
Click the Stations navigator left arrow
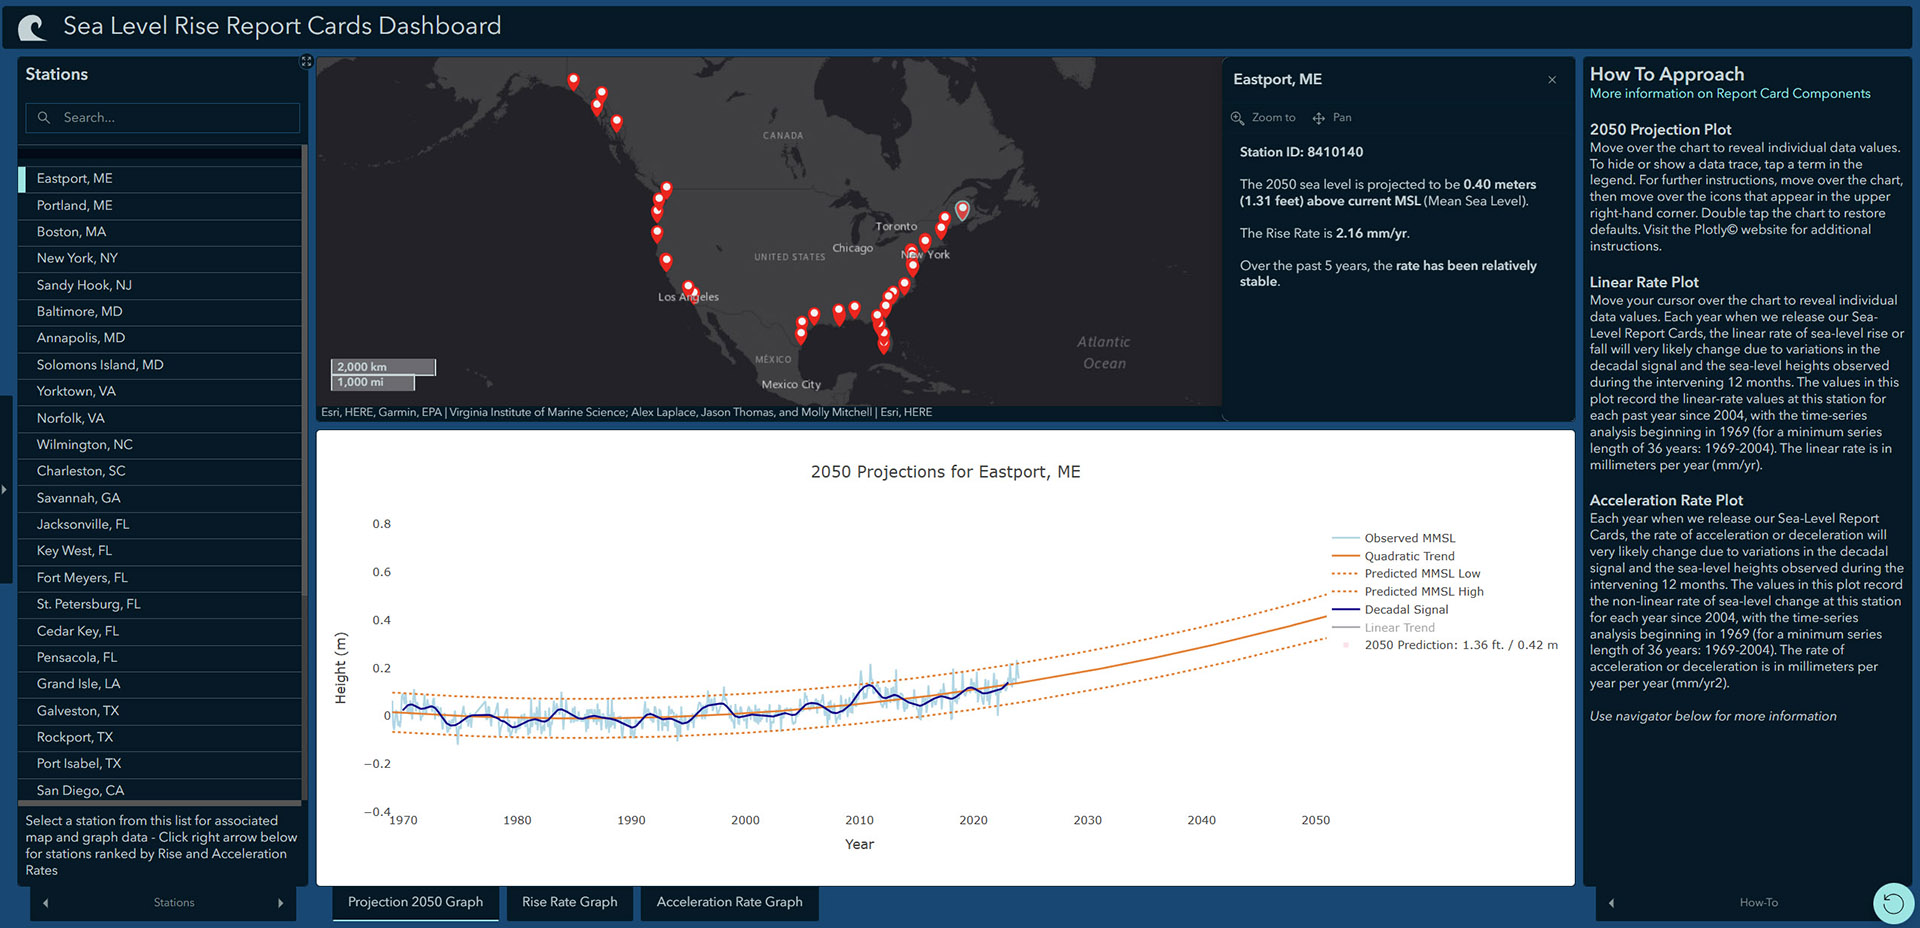(46, 903)
